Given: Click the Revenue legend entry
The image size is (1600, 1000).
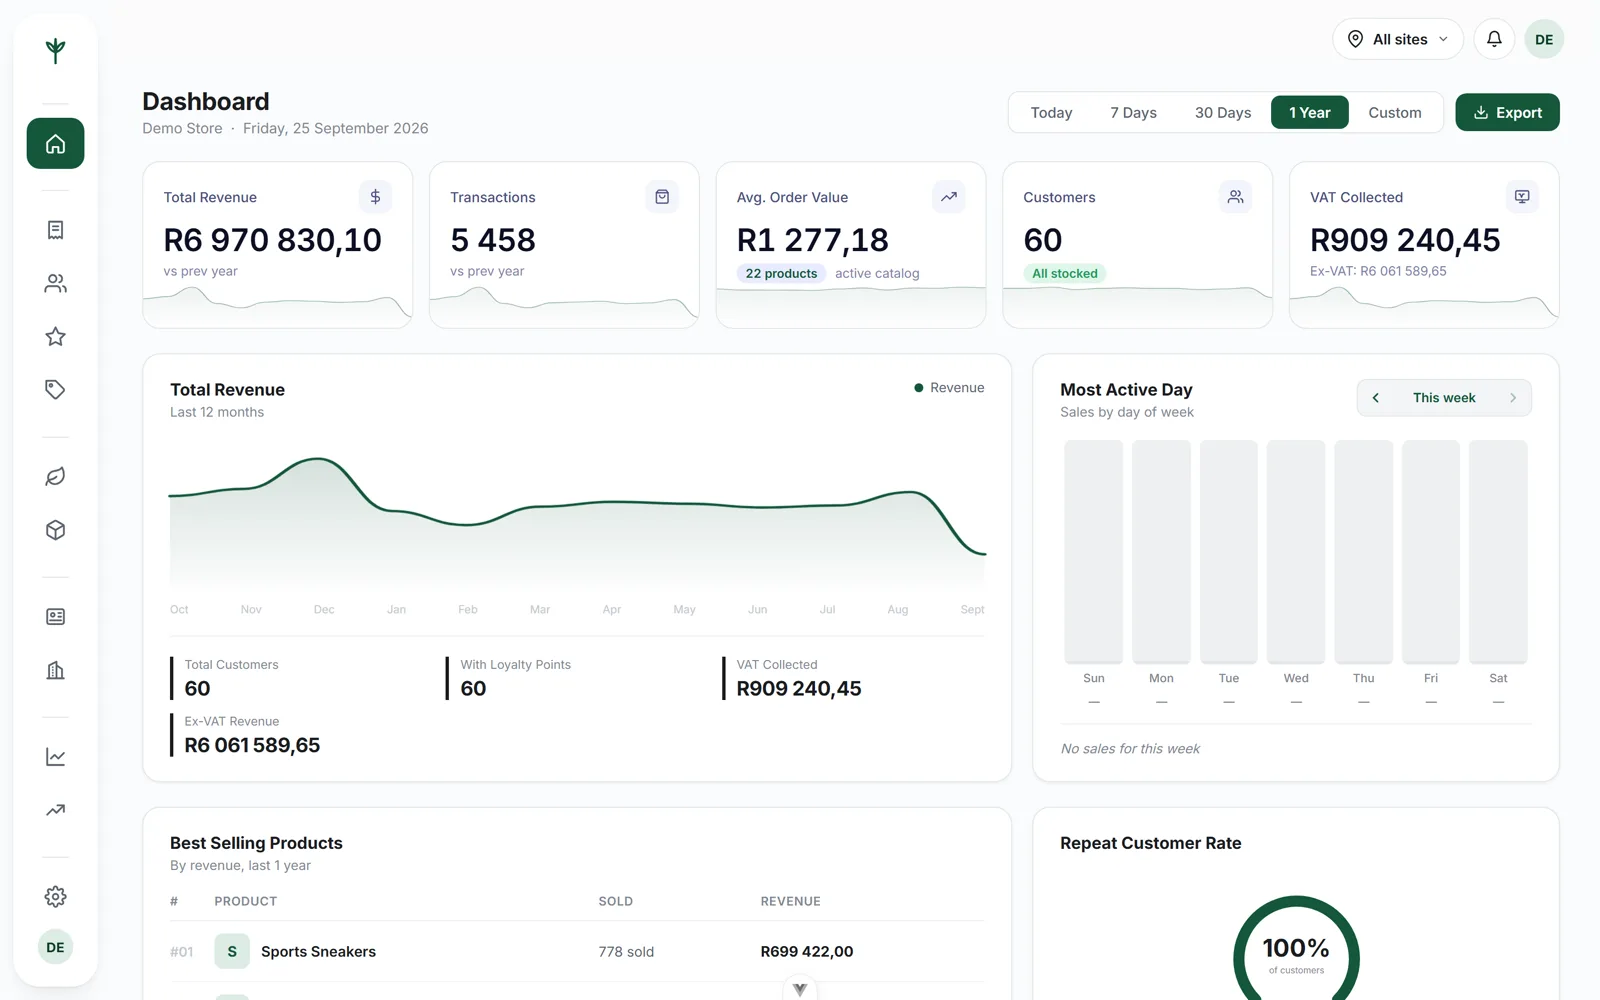Looking at the screenshot, I should [949, 388].
